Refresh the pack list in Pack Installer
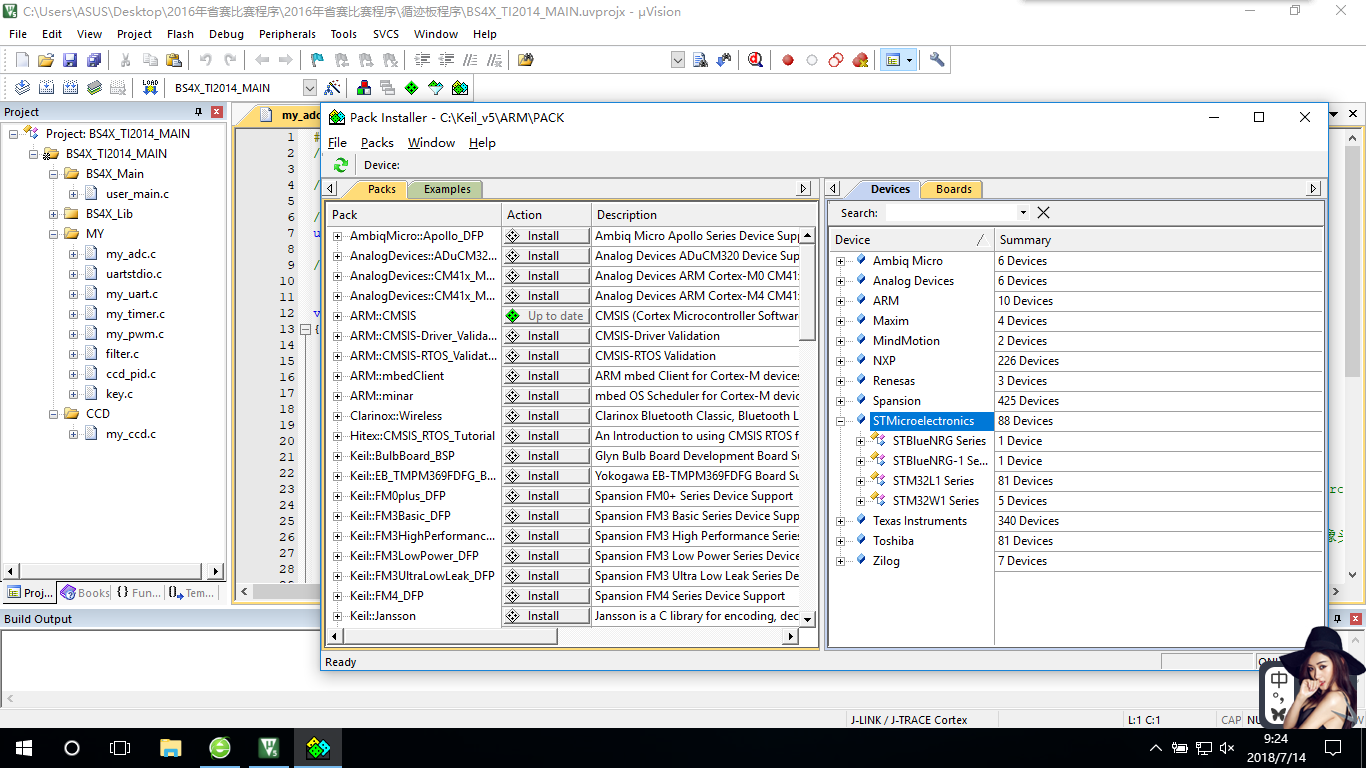1366x768 pixels. point(341,165)
